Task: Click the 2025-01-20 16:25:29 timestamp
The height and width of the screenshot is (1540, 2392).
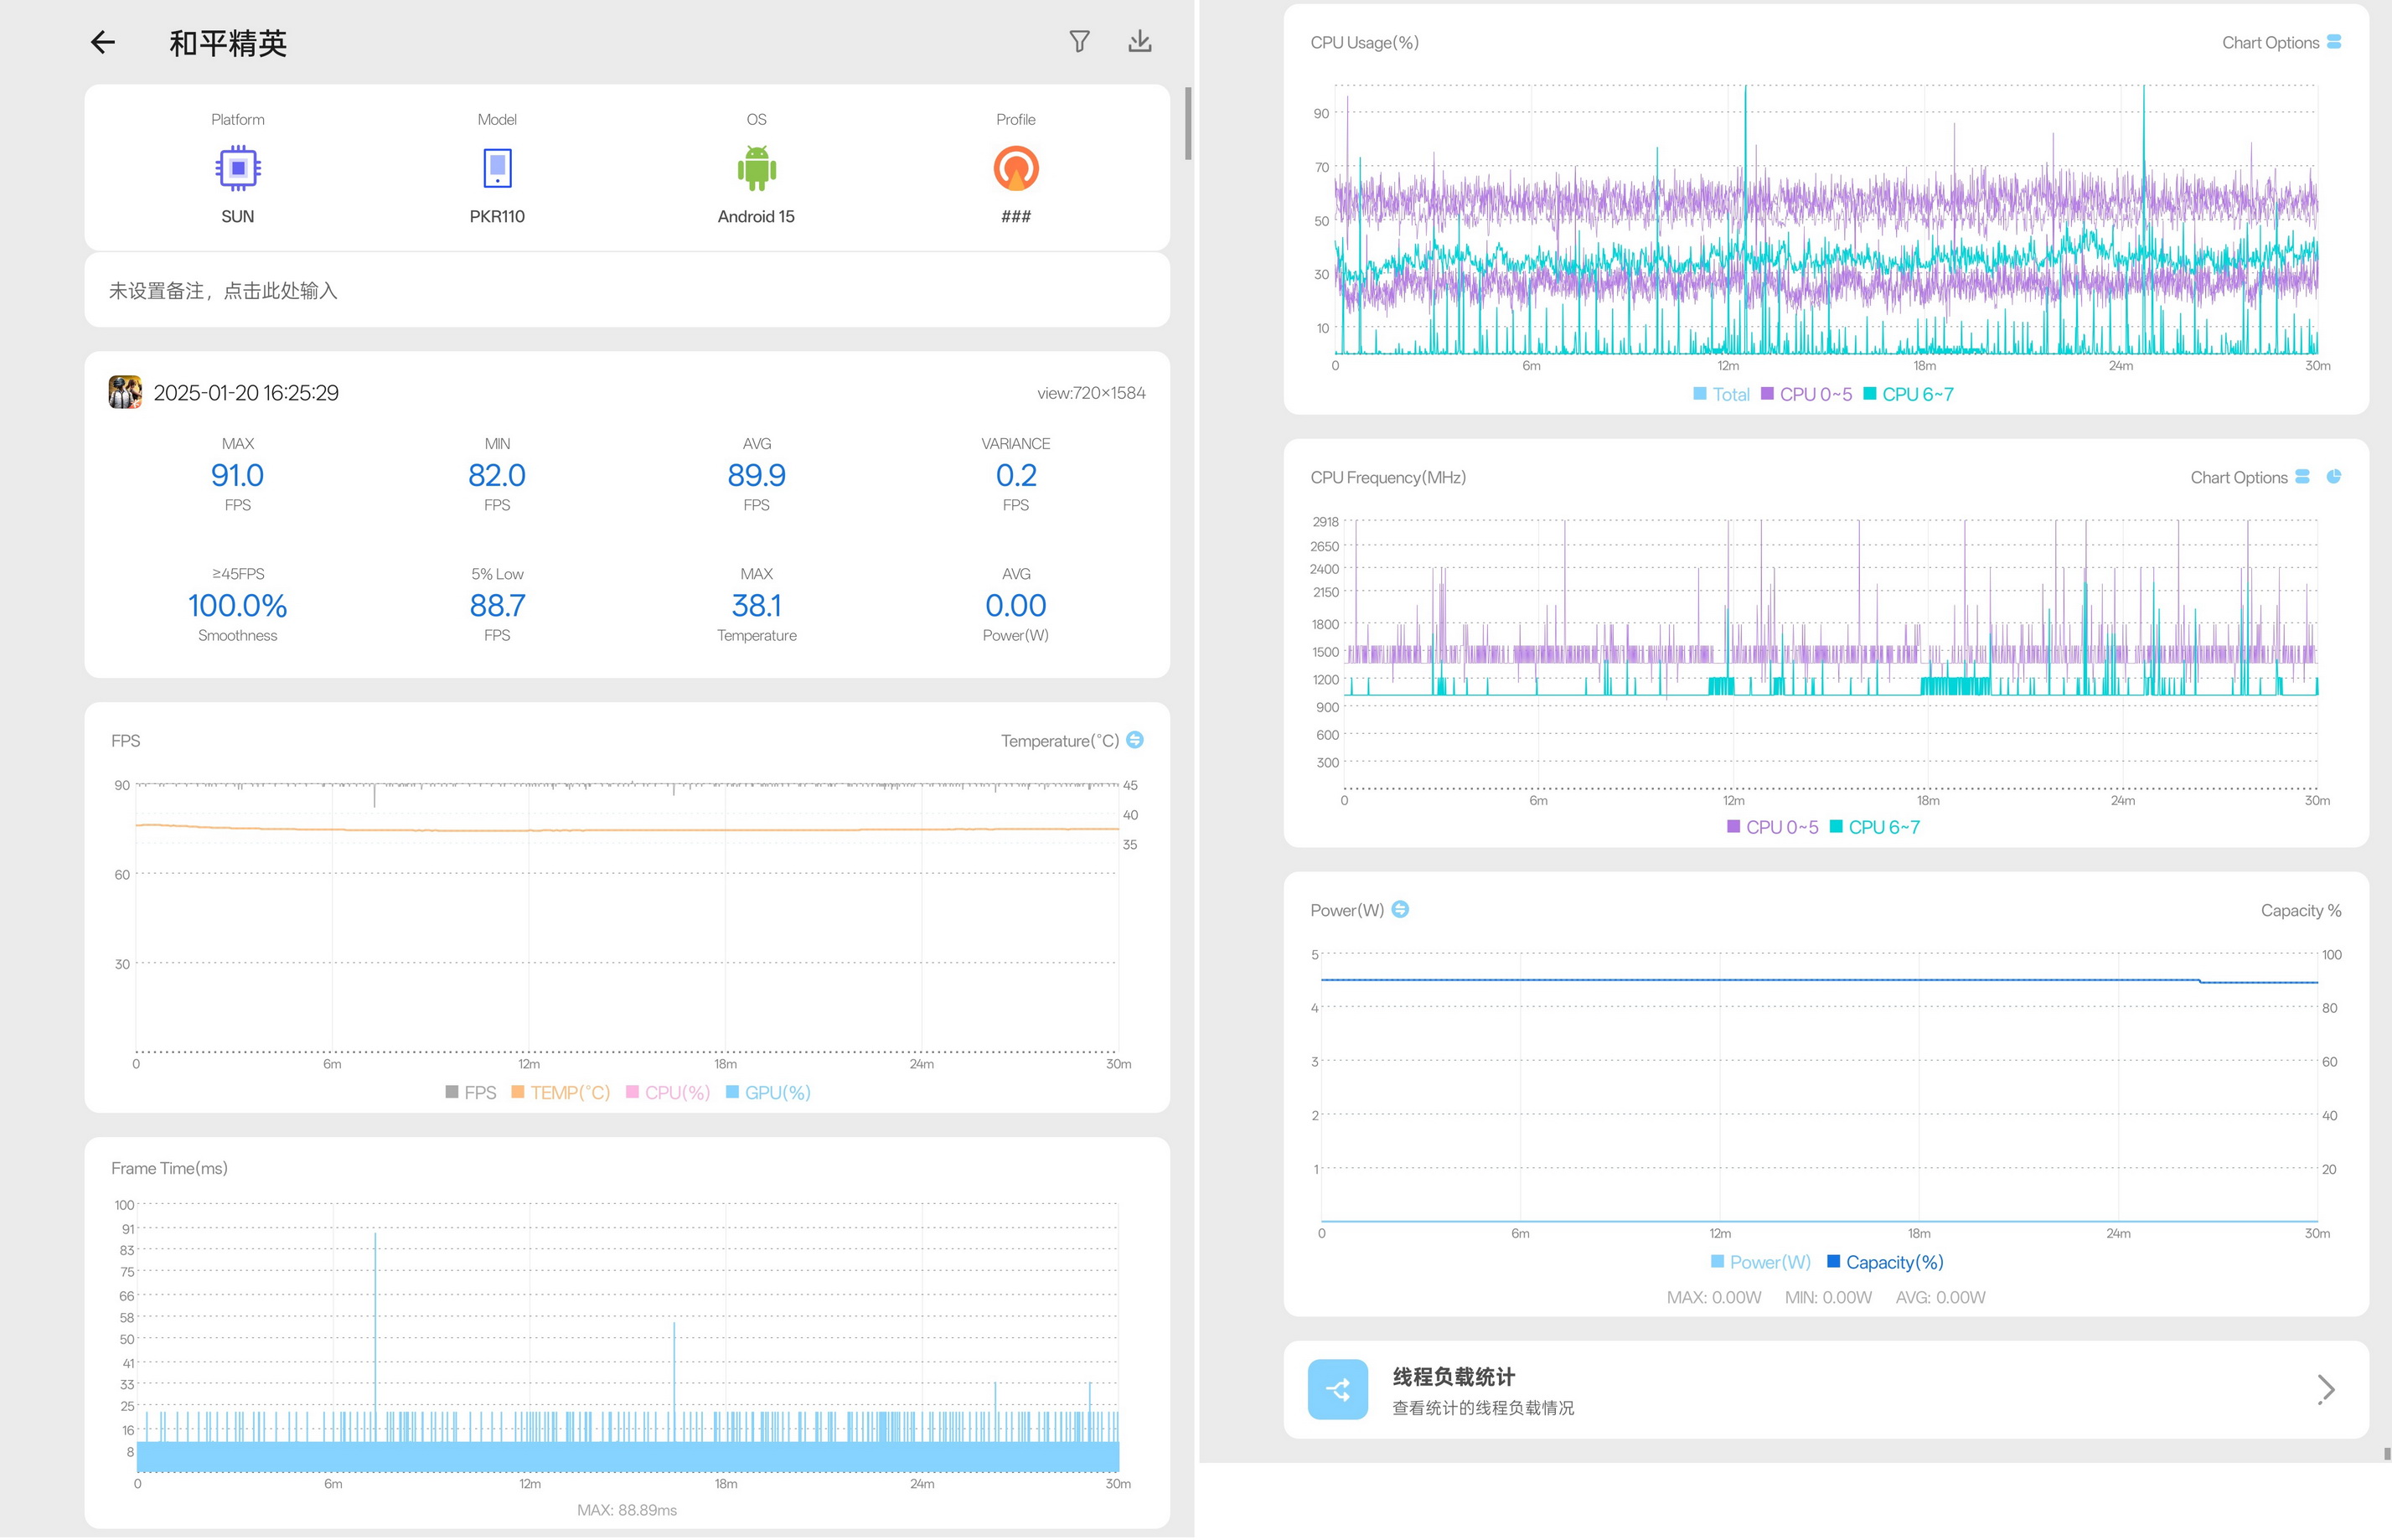Action: point(246,393)
